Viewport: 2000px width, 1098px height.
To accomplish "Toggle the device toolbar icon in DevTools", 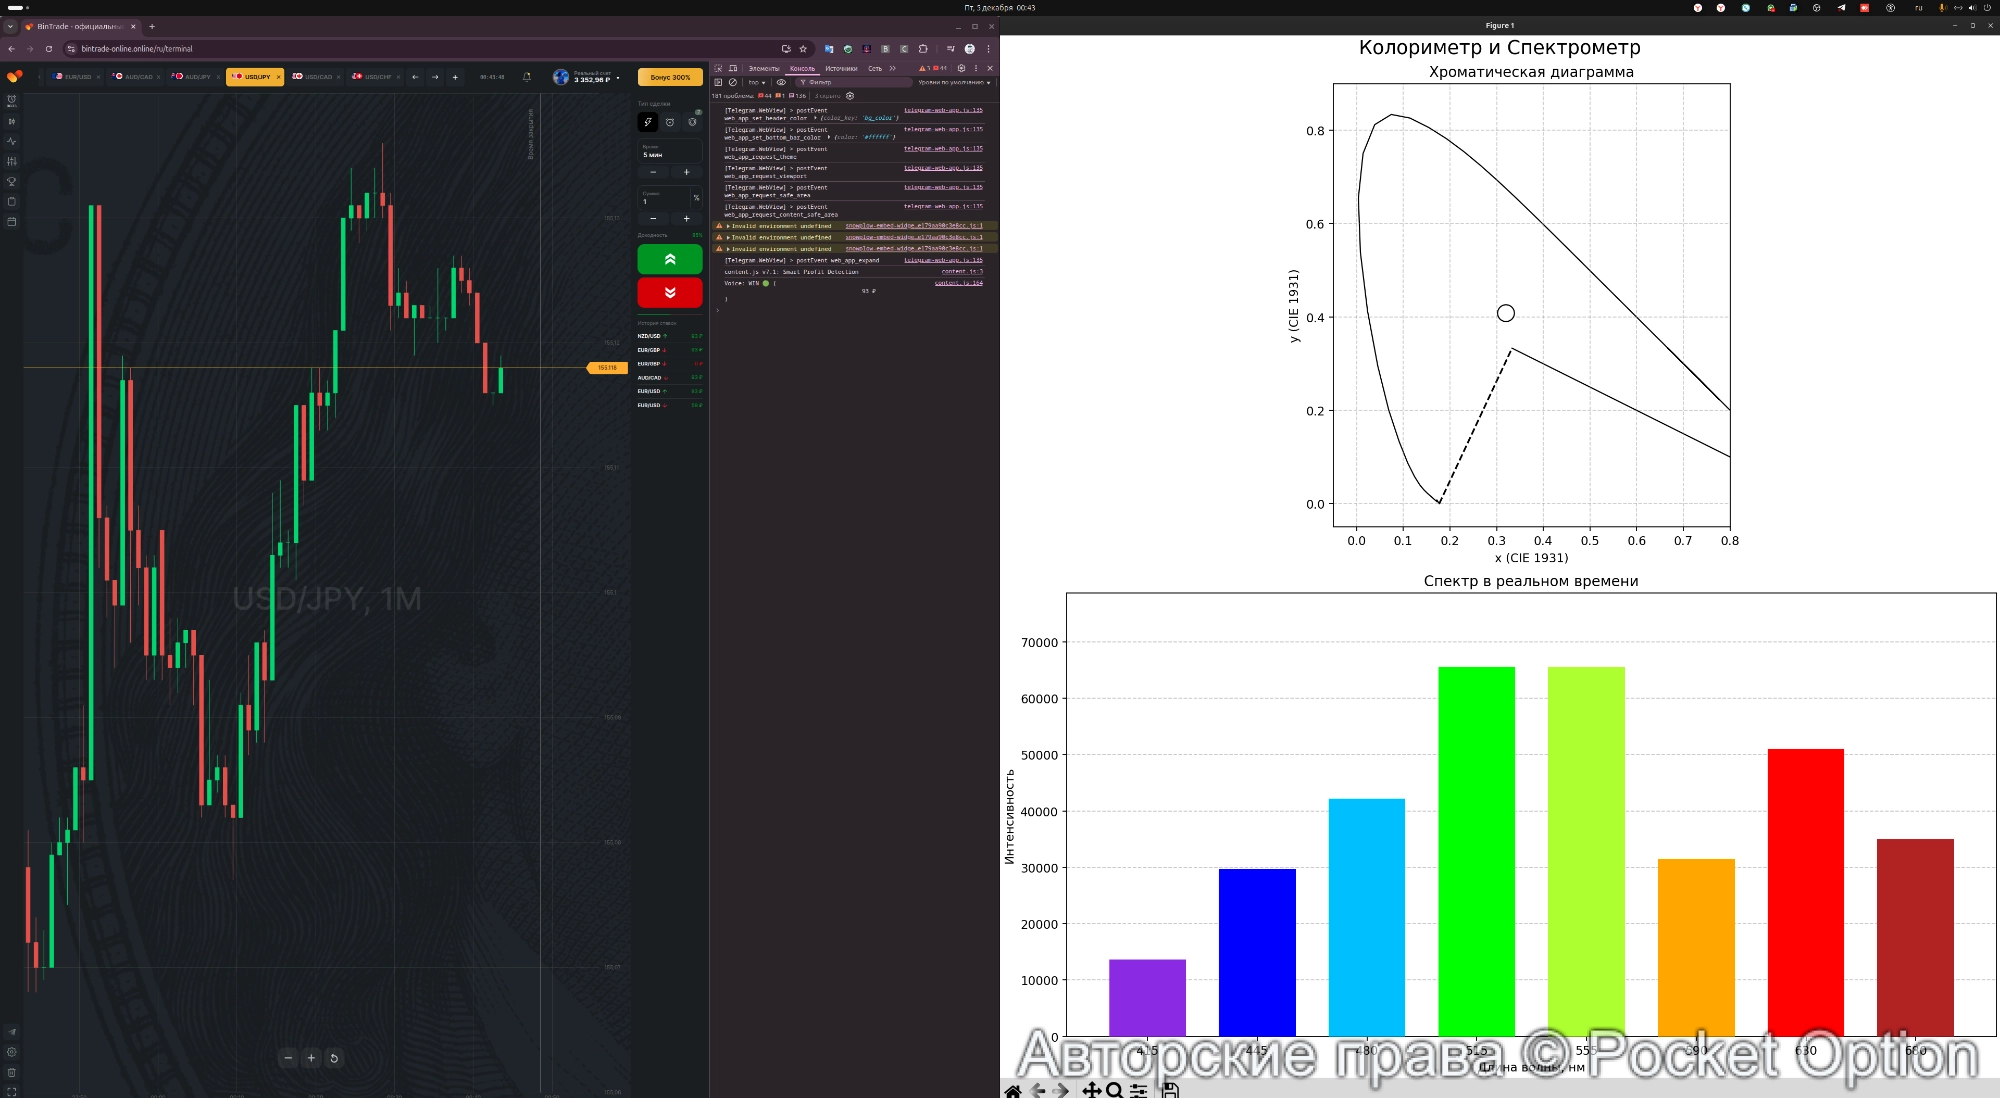I will click(732, 68).
